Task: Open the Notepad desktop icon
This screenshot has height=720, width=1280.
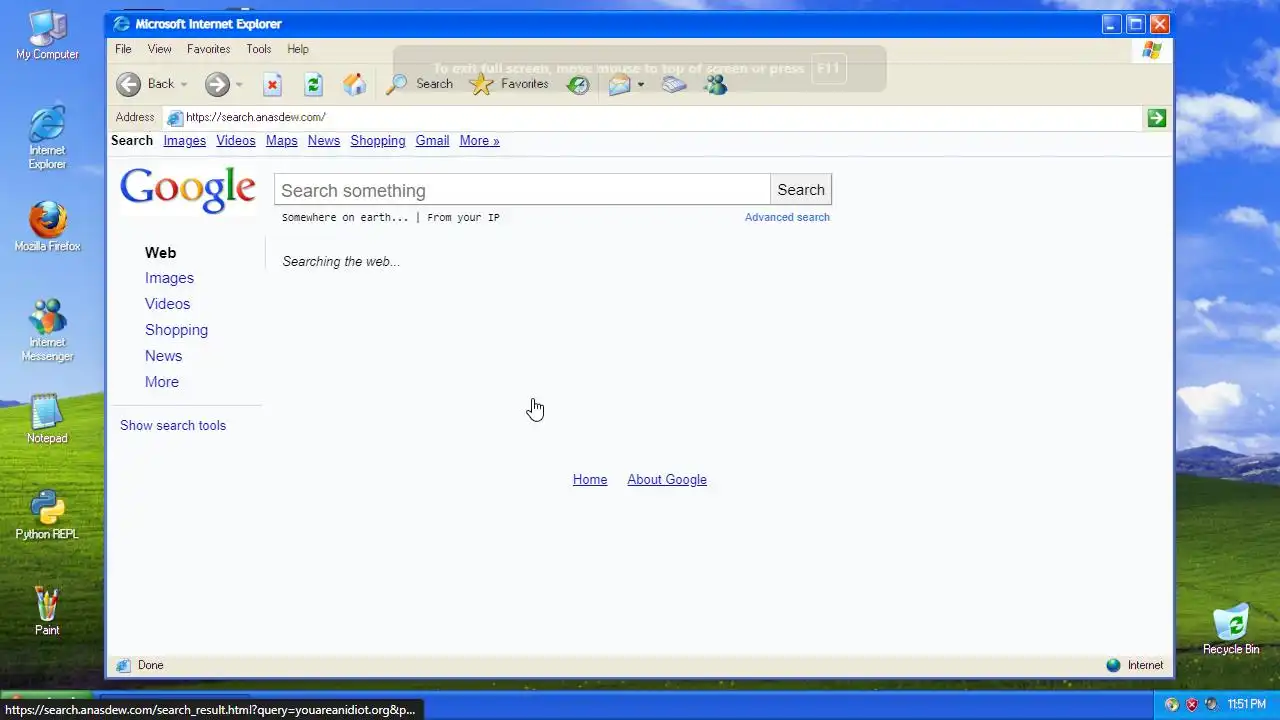Action: coord(47,420)
